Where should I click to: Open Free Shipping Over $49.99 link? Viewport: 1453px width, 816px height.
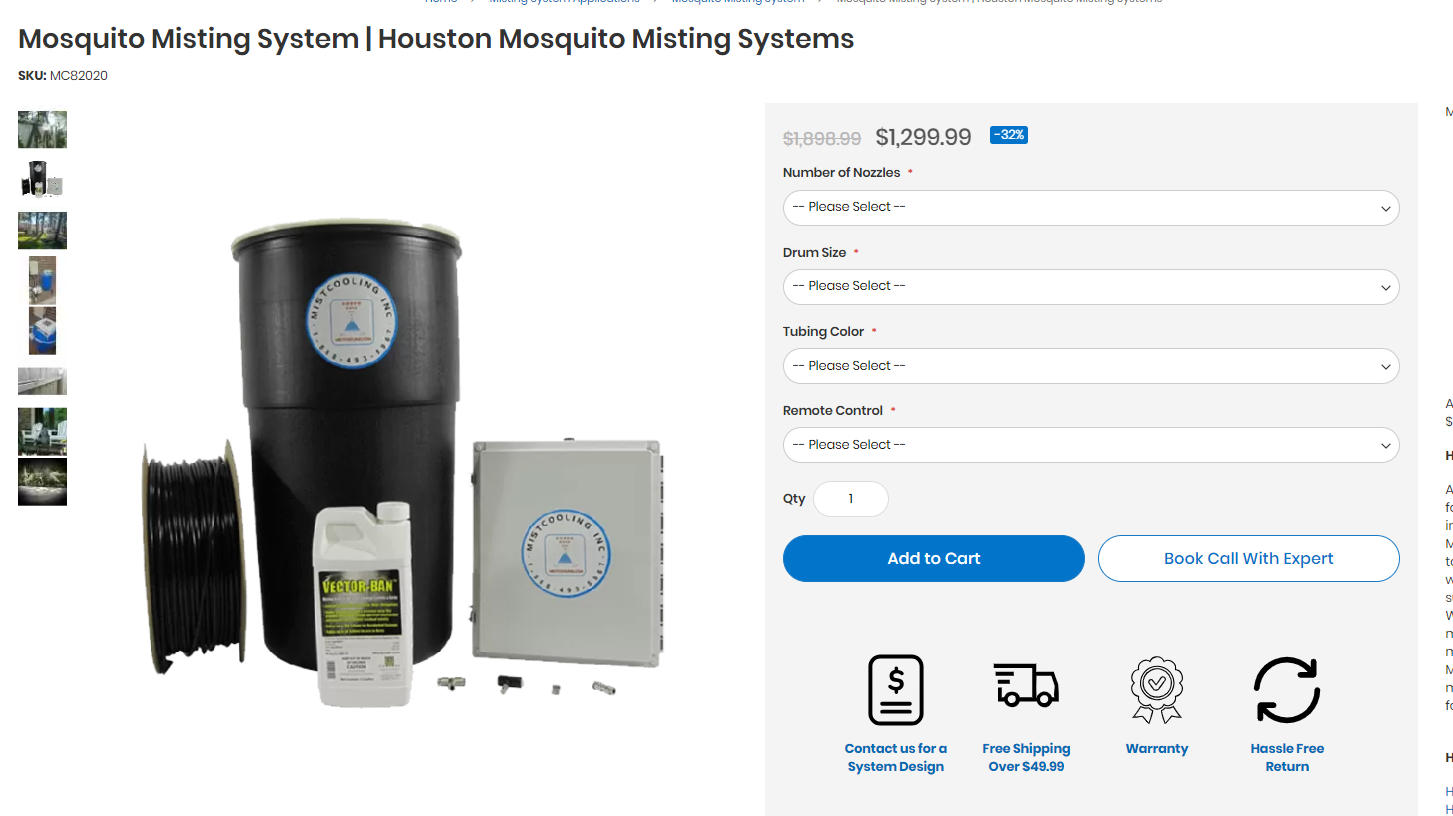pos(1026,757)
